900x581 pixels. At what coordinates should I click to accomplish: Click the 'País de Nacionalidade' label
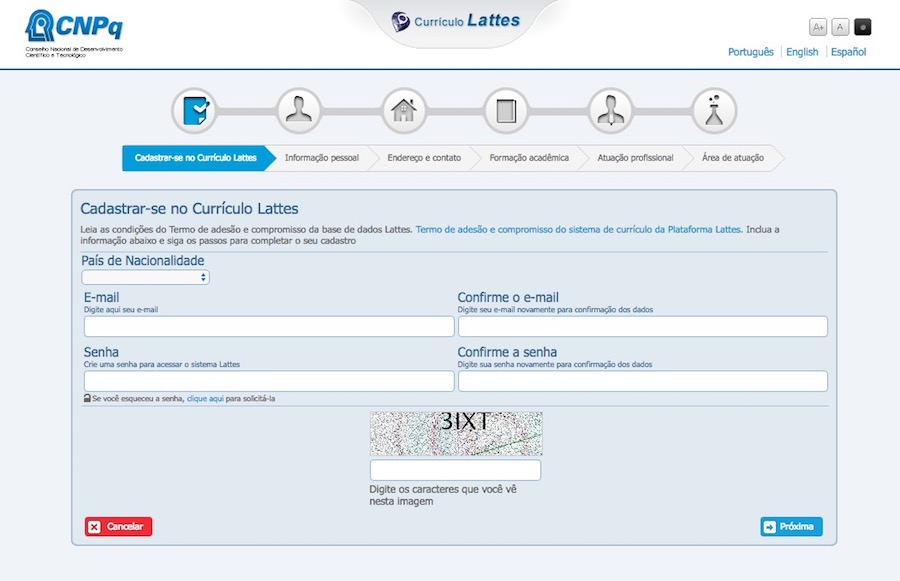143,261
